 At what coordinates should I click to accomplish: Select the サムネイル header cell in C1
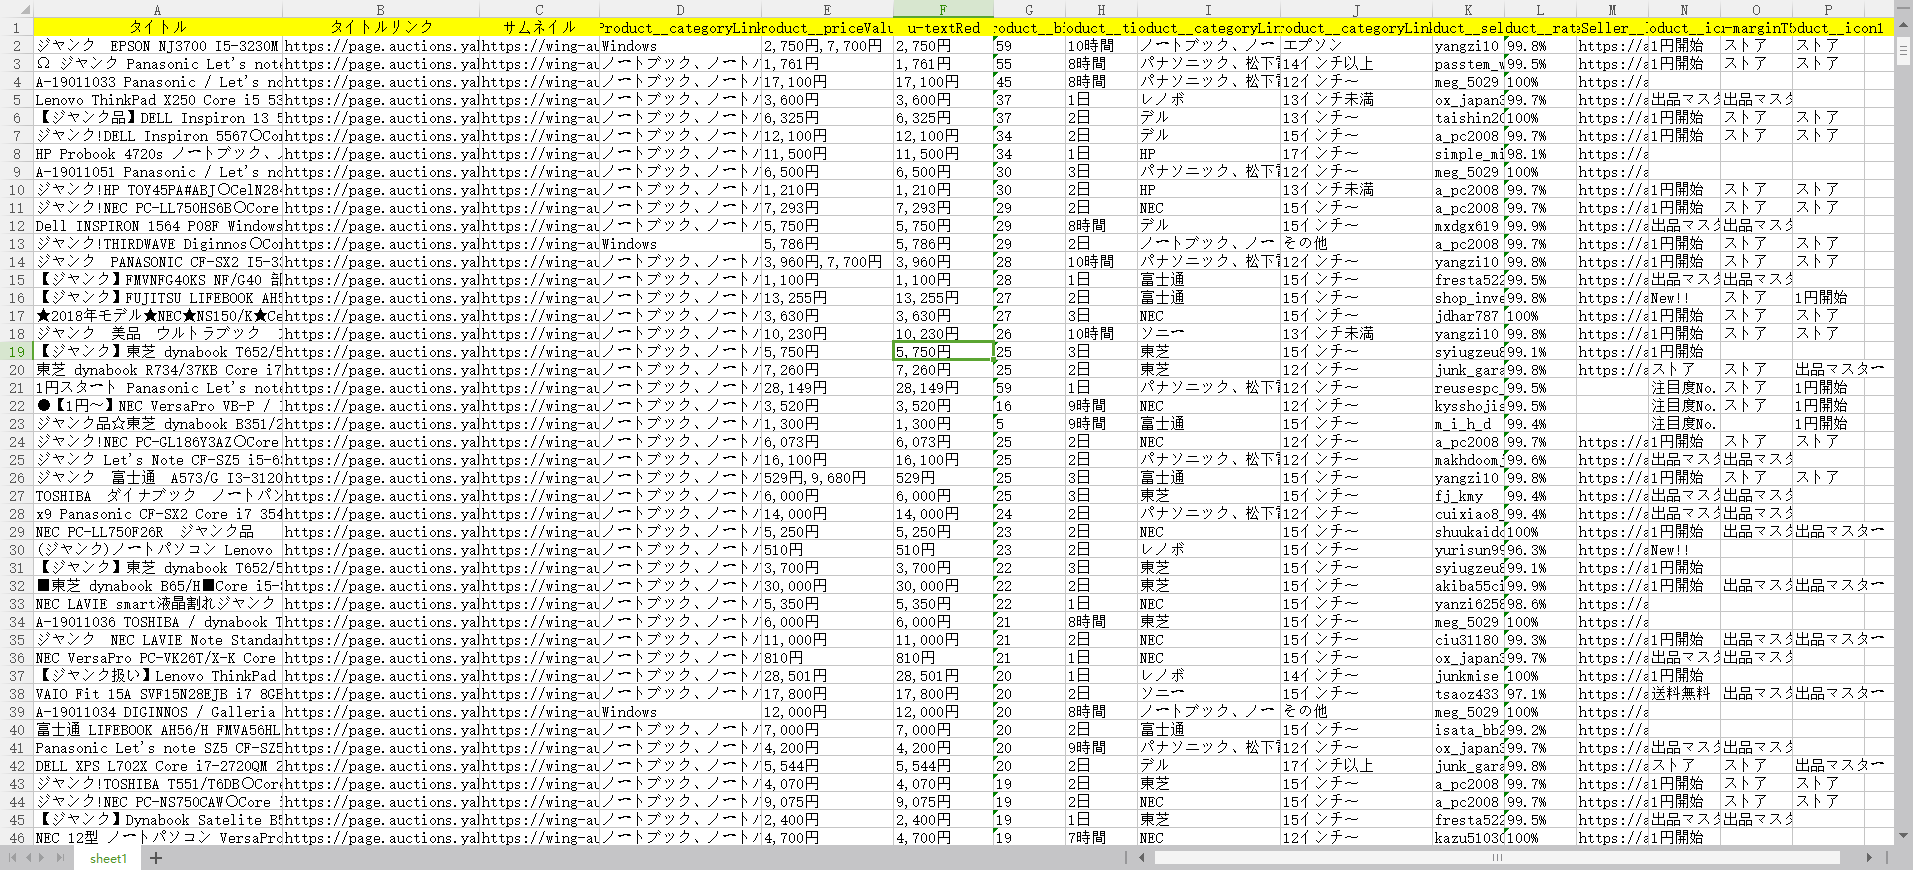click(539, 27)
